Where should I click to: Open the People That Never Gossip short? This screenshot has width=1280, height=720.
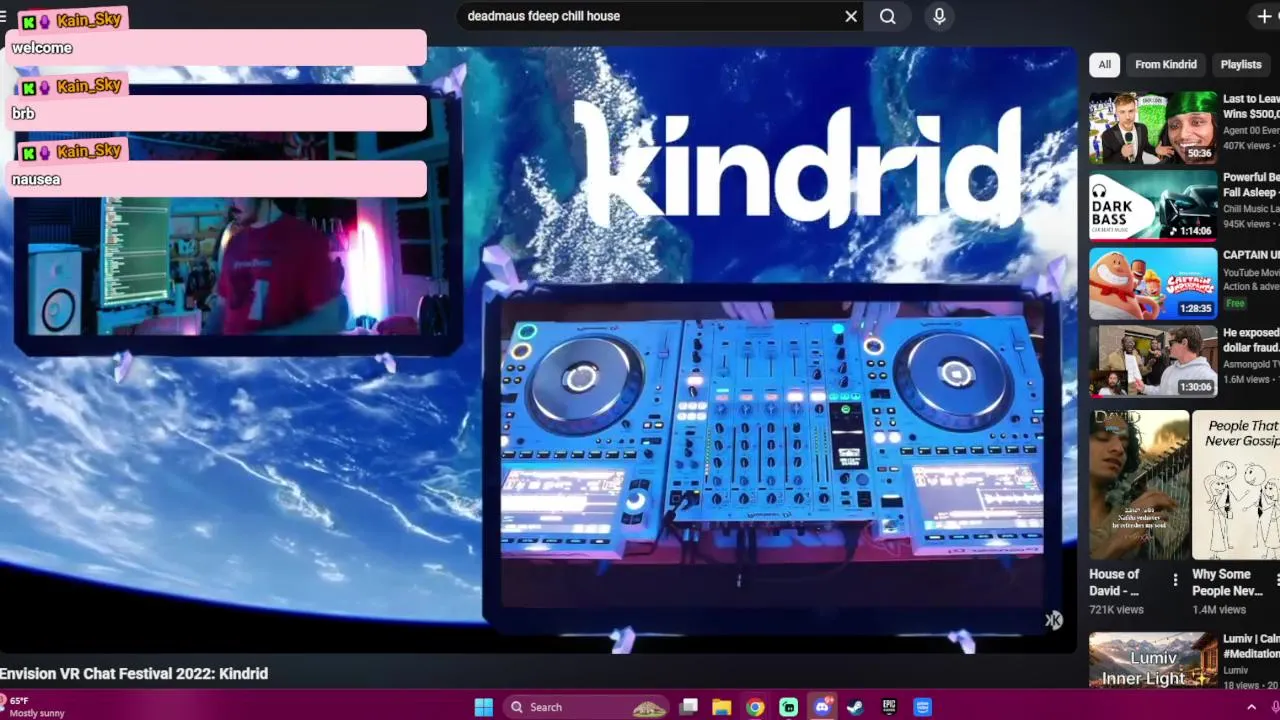(1236, 485)
